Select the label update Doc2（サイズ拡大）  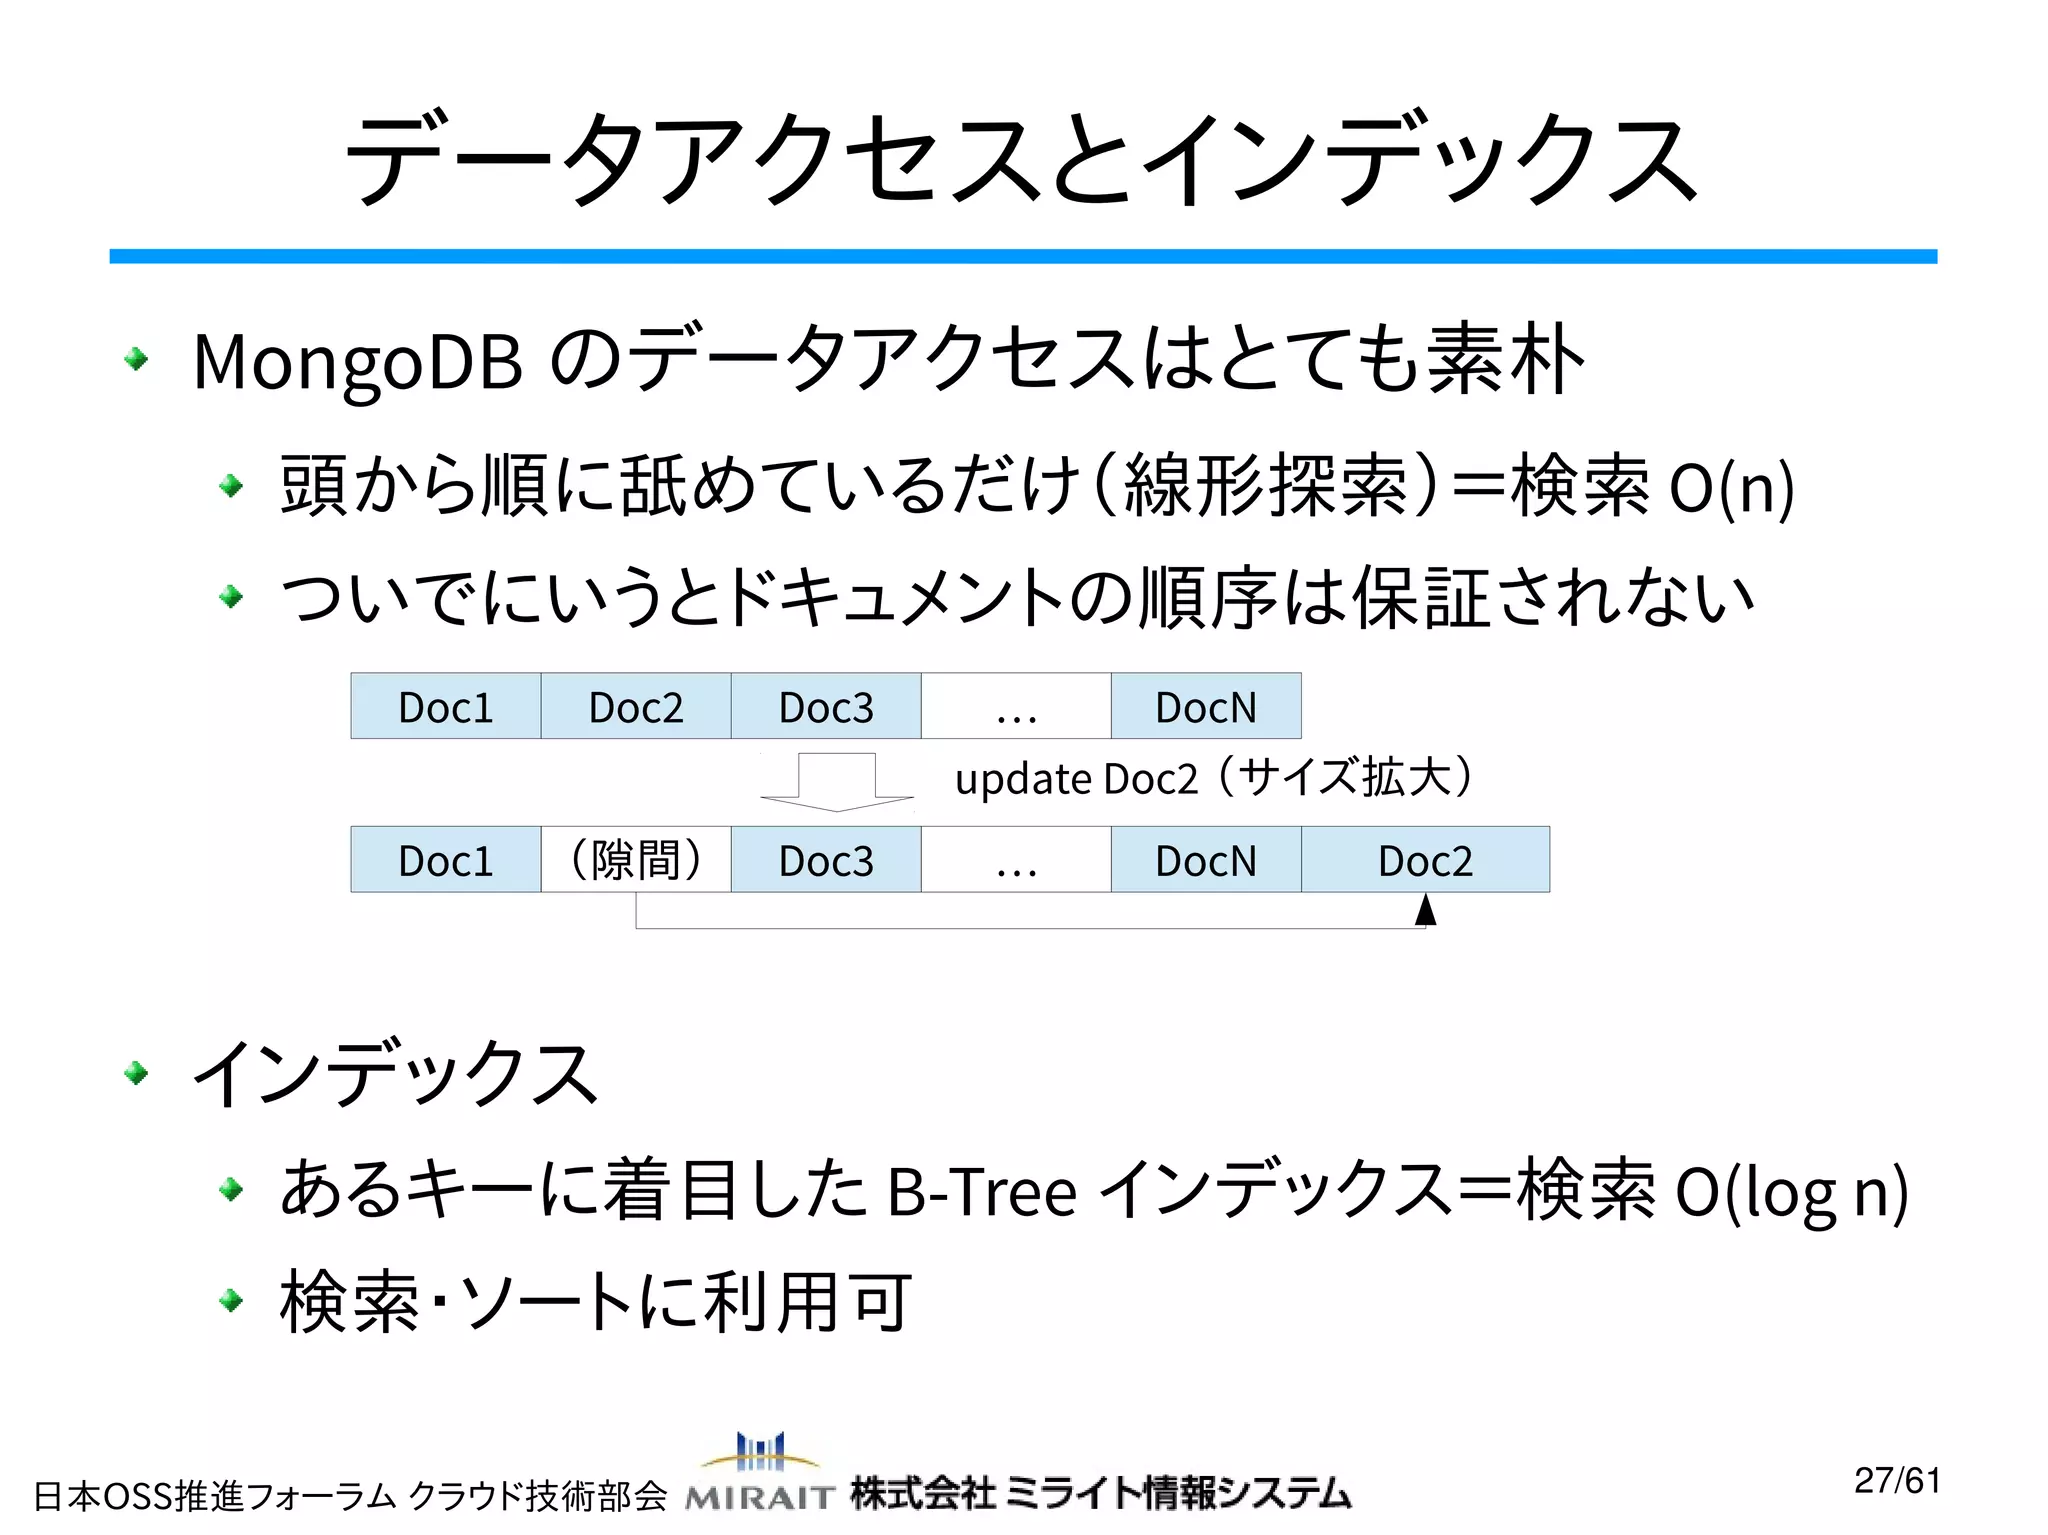pyautogui.click(x=1214, y=777)
